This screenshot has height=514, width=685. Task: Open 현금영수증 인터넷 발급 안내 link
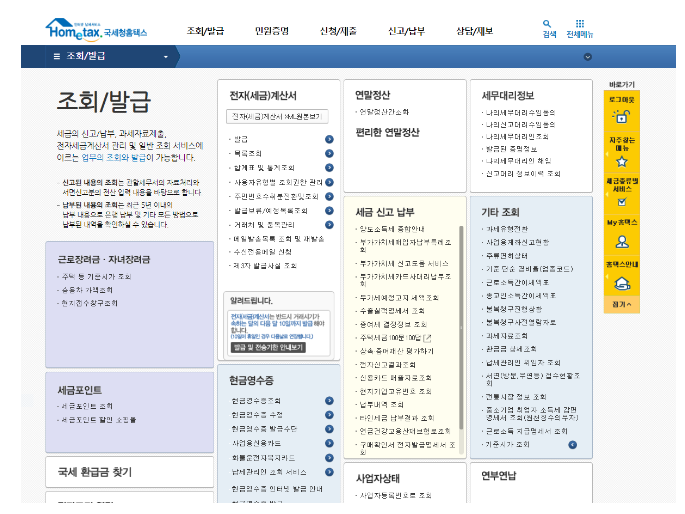coord(277,489)
